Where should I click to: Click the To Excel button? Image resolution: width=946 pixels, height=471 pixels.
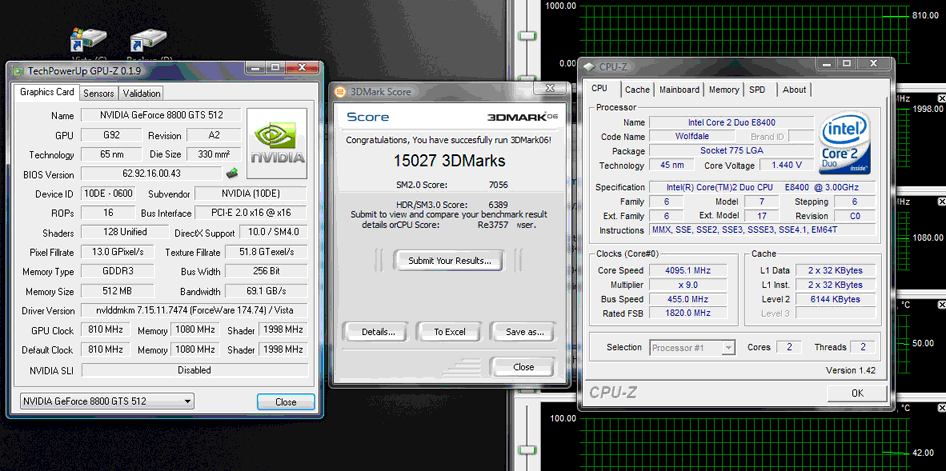442,331
